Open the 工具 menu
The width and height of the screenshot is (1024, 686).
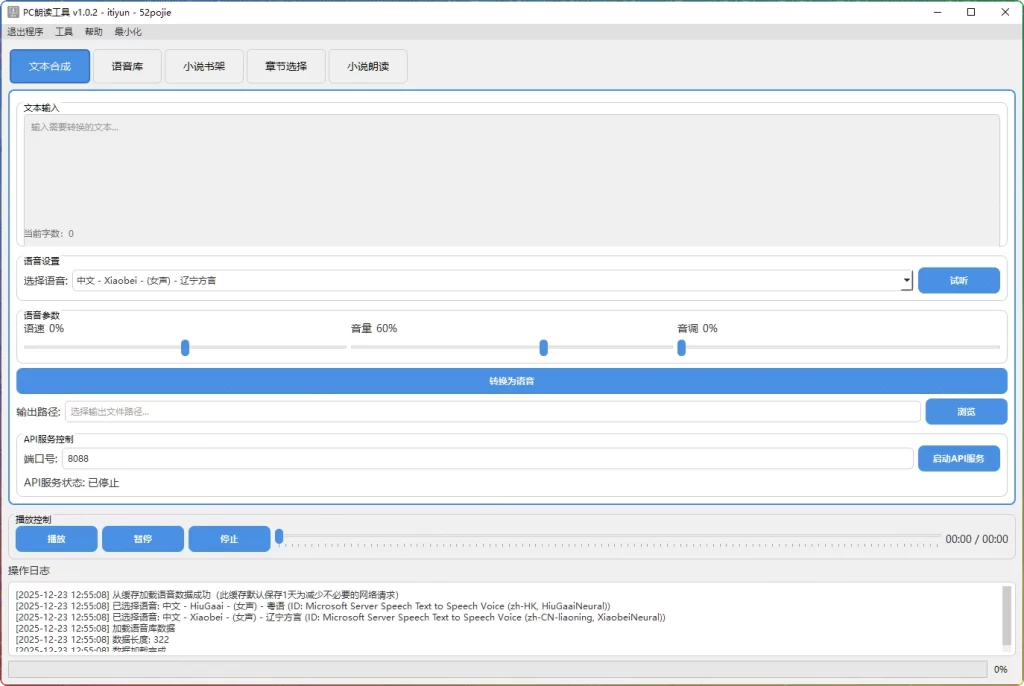64,31
